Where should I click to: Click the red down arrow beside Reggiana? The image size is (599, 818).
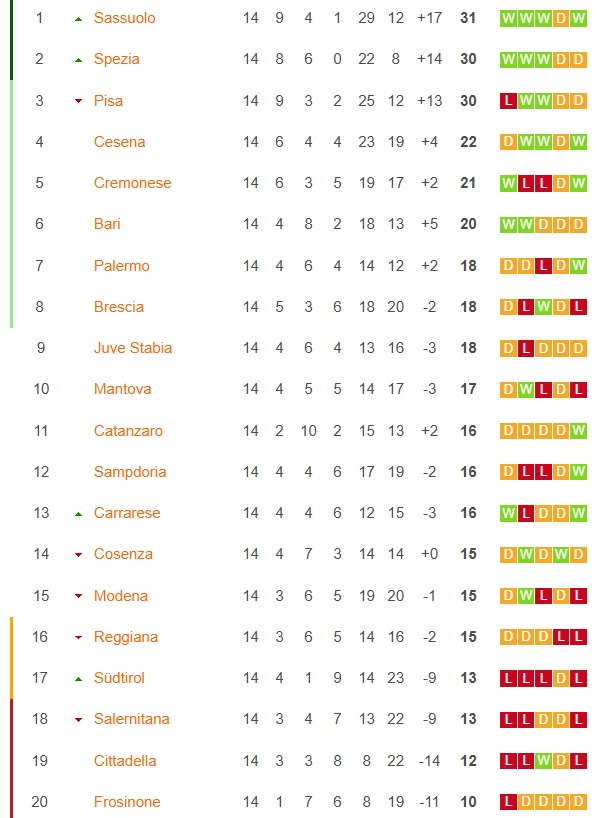78,637
